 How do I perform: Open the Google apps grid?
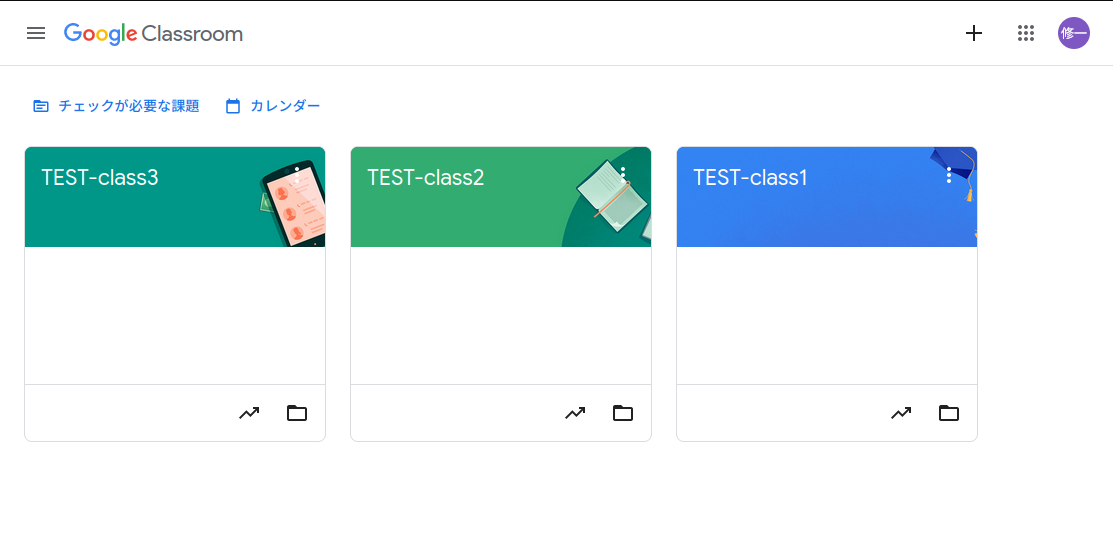click(1025, 33)
